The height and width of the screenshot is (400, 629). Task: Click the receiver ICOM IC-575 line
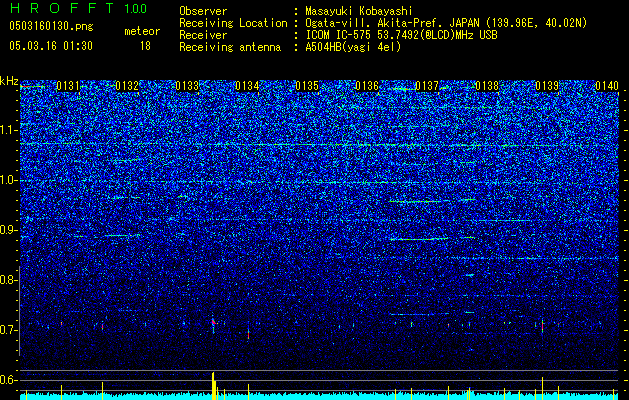point(401,35)
